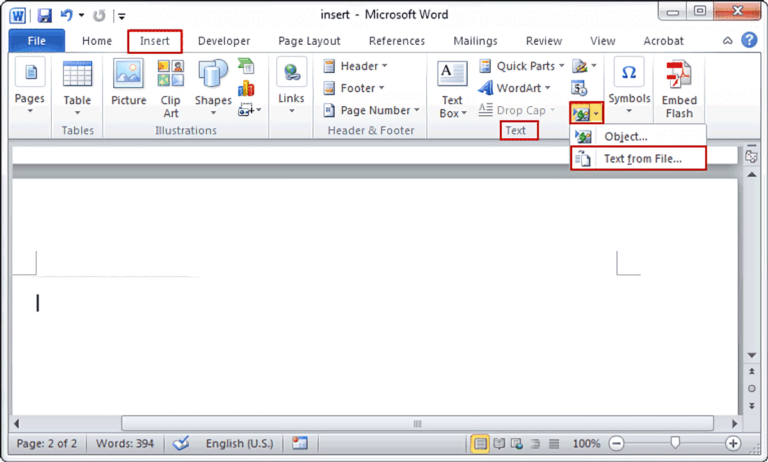Screen dimensions: 768x462
Task: Go to the References tab
Action: pyautogui.click(x=397, y=41)
